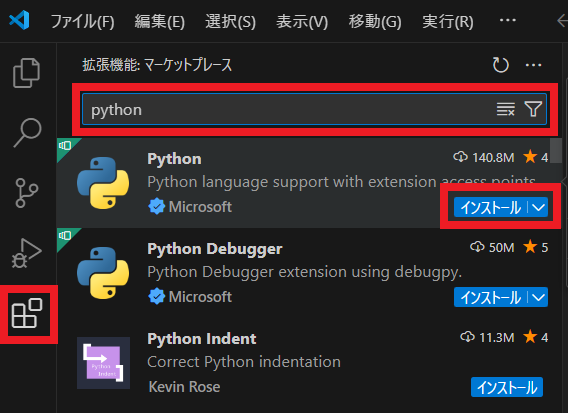568x413 pixels.
Task: Open the Source Control view icon
Action: click(27, 193)
